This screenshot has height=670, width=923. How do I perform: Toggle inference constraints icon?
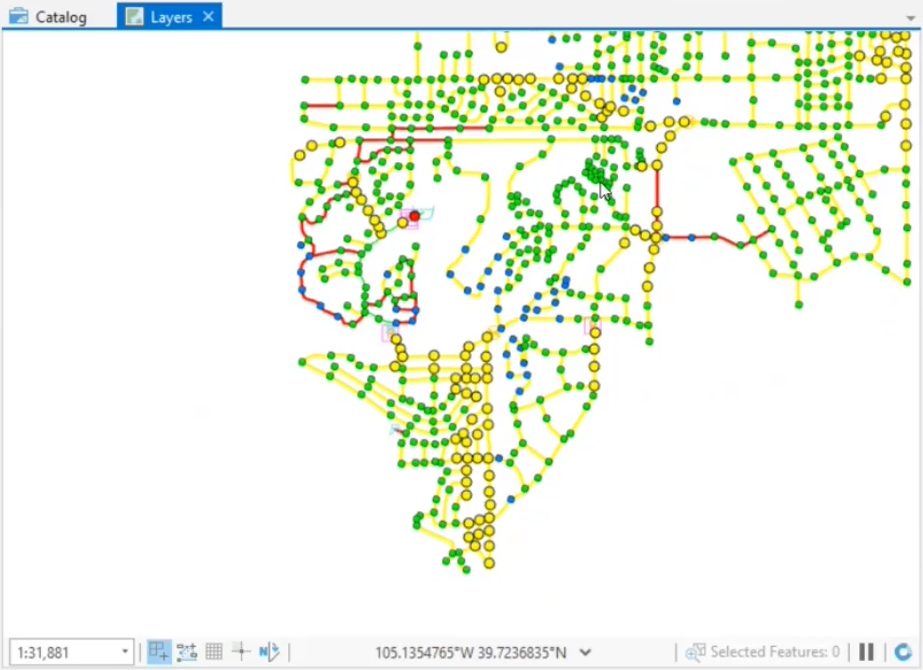187,652
